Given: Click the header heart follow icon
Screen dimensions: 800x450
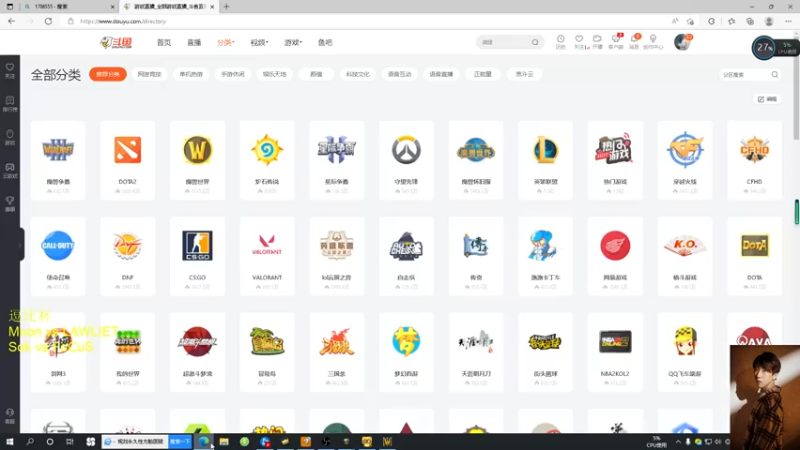Looking at the screenshot, I should [x=579, y=42].
